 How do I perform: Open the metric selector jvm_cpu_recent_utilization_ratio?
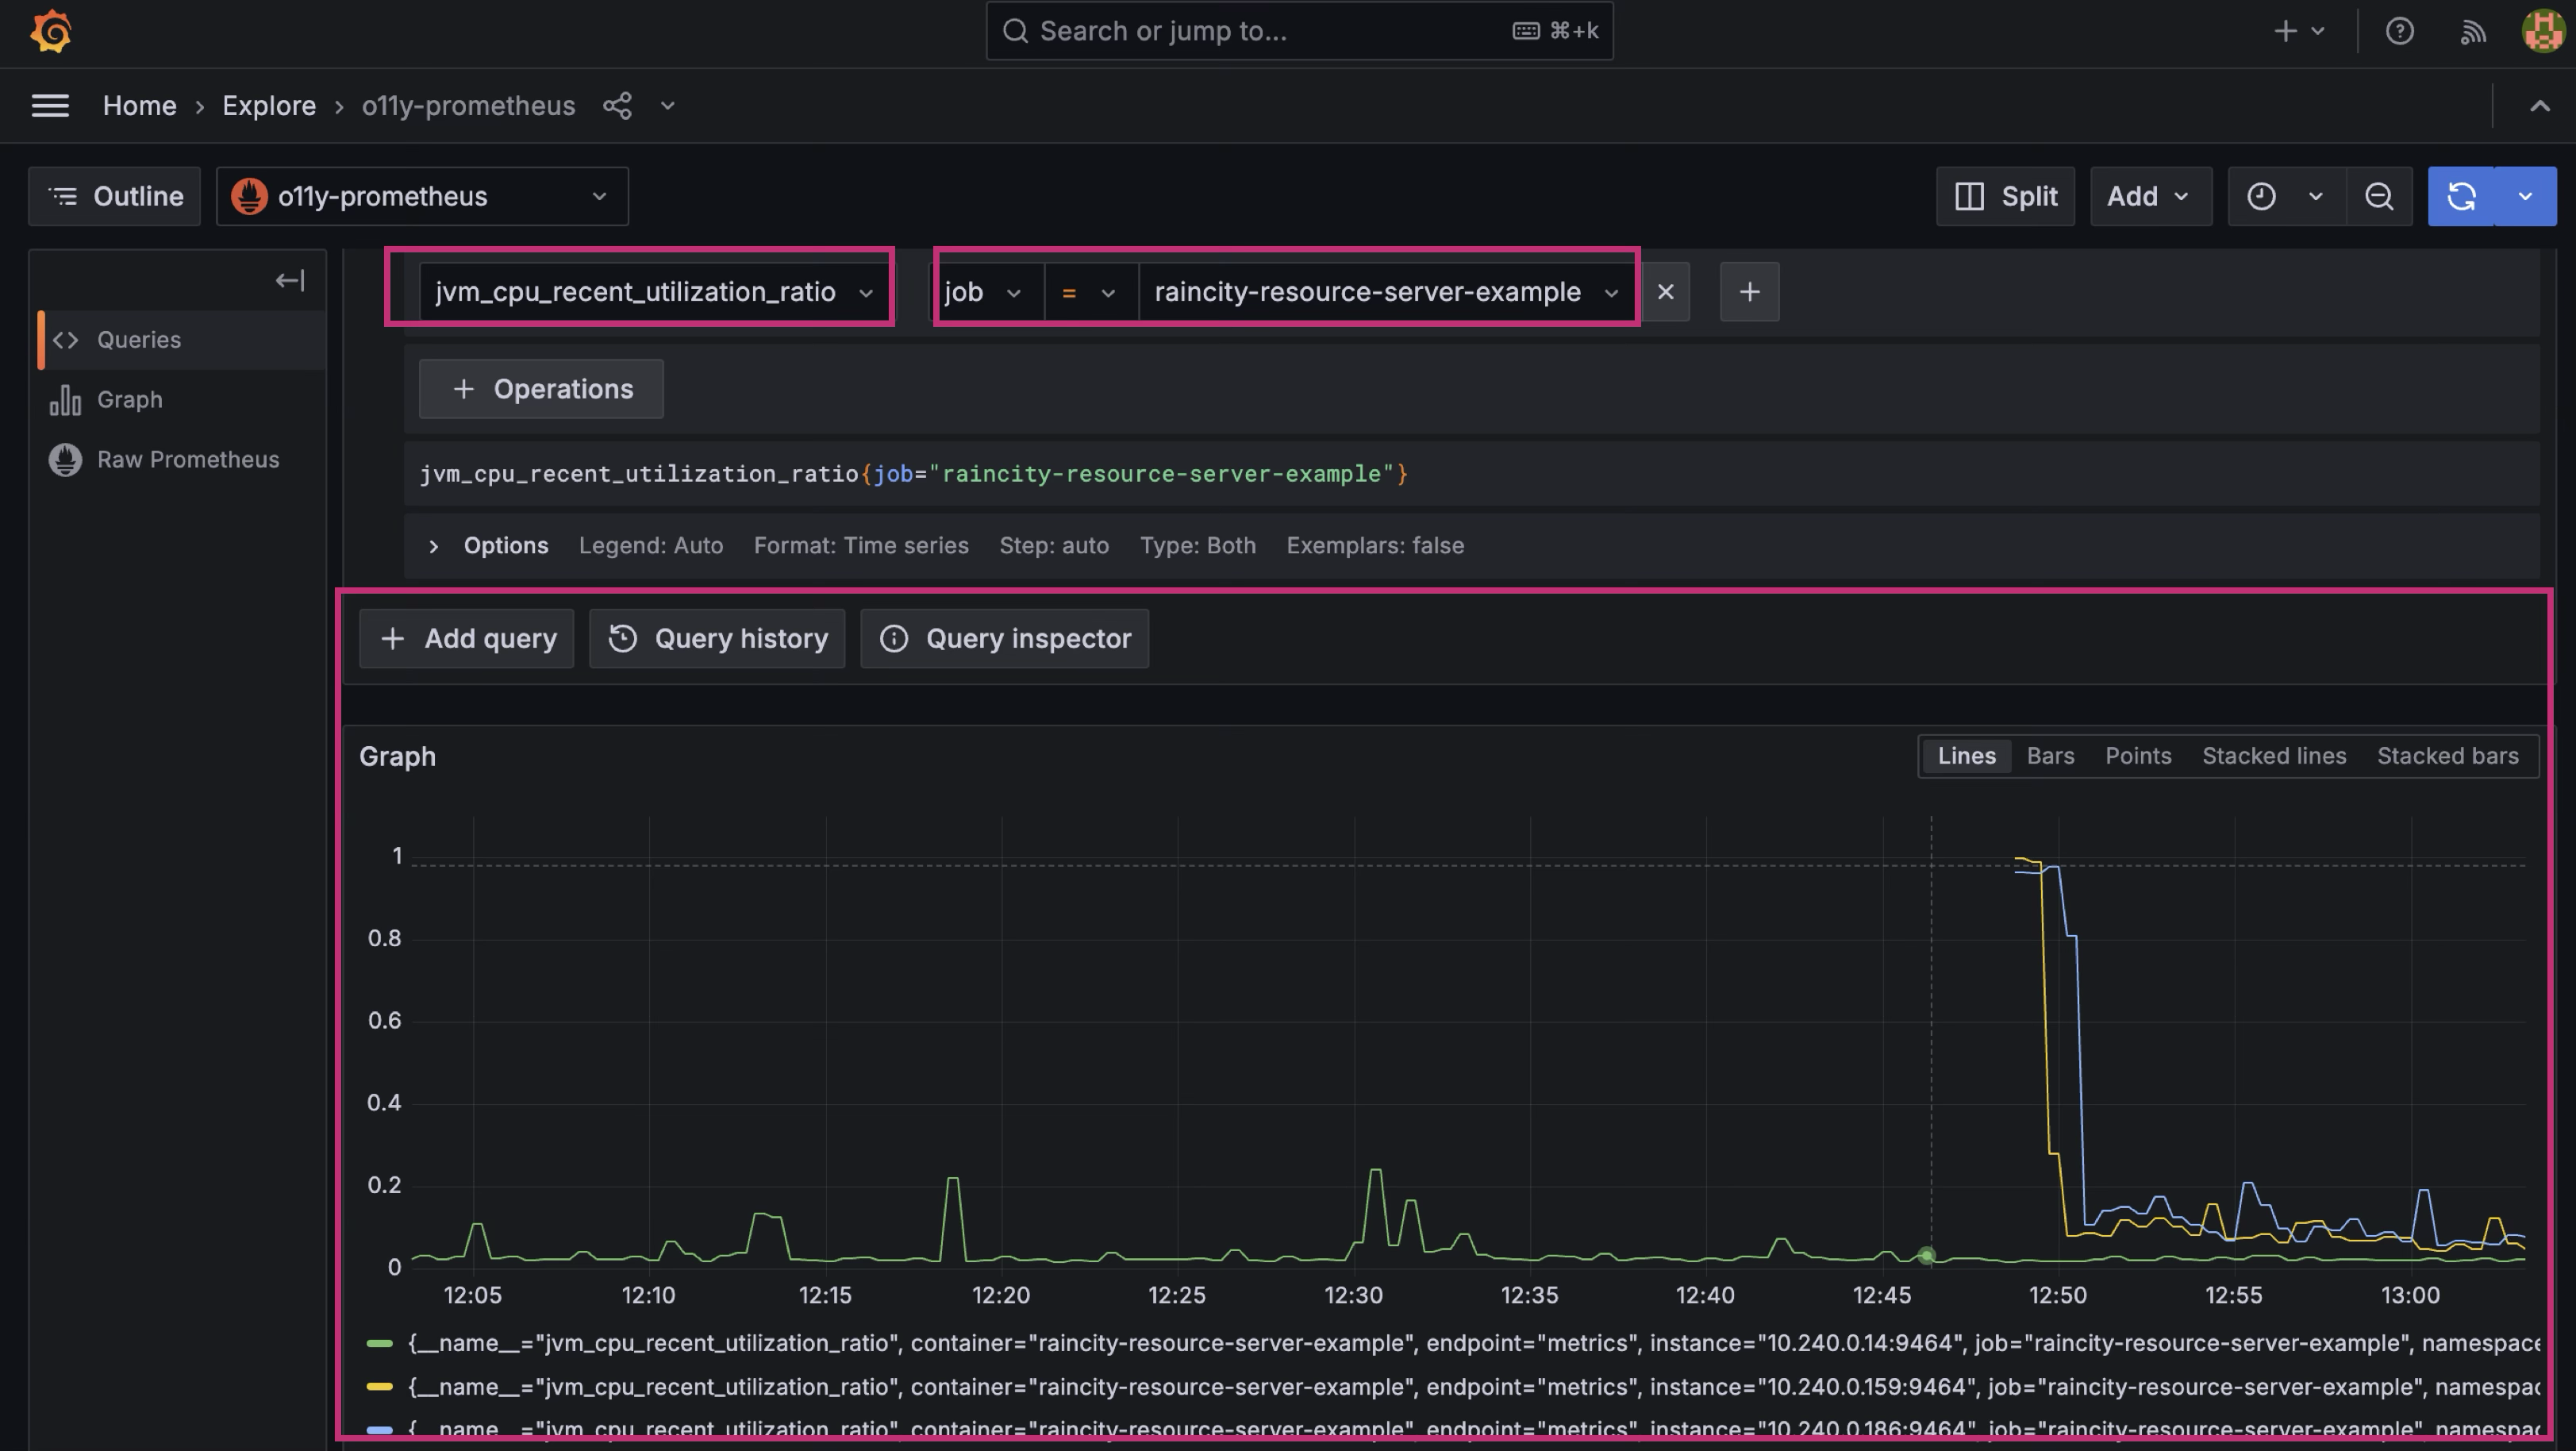pos(655,292)
